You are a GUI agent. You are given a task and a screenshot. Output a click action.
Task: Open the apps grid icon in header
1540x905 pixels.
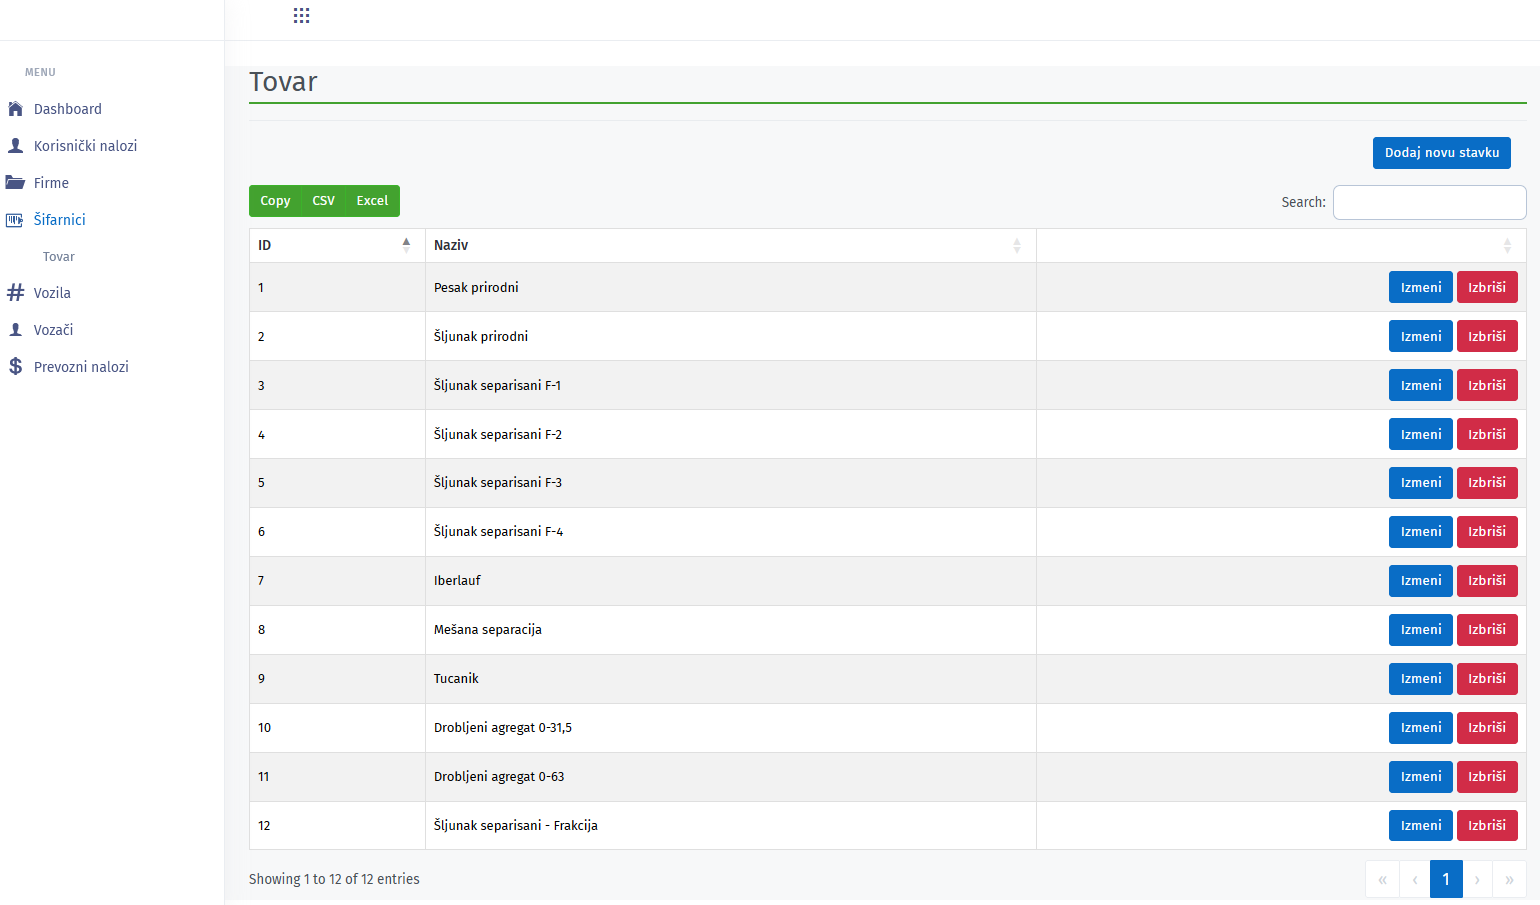[x=301, y=15]
